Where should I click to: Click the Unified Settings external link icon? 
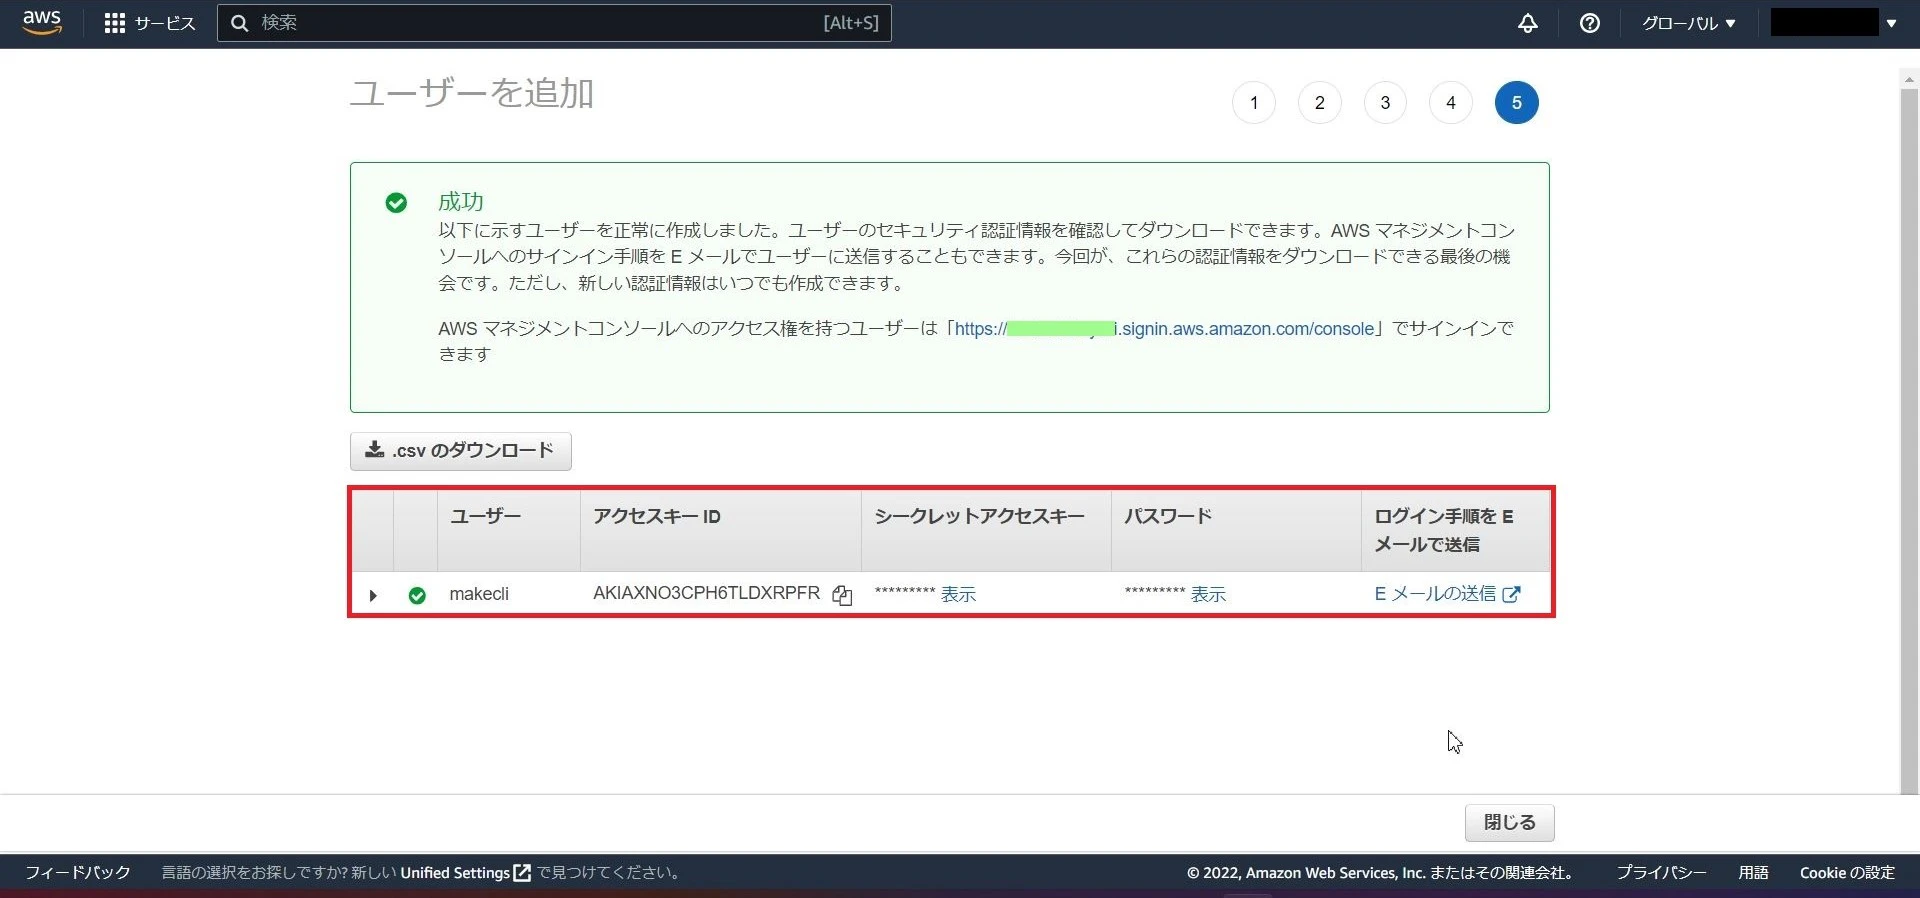(x=522, y=873)
